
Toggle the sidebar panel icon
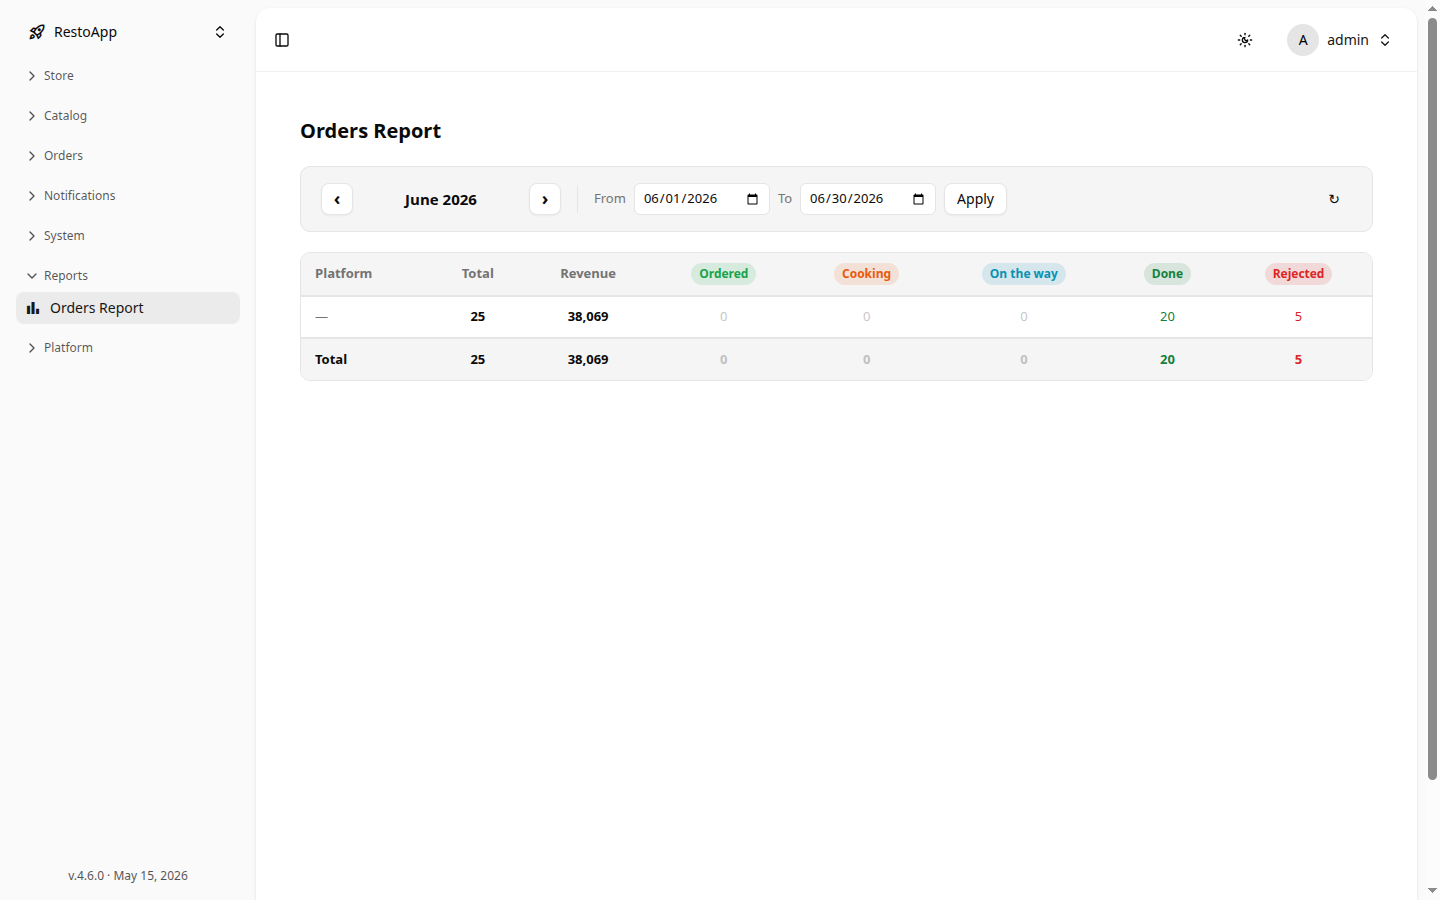click(282, 40)
